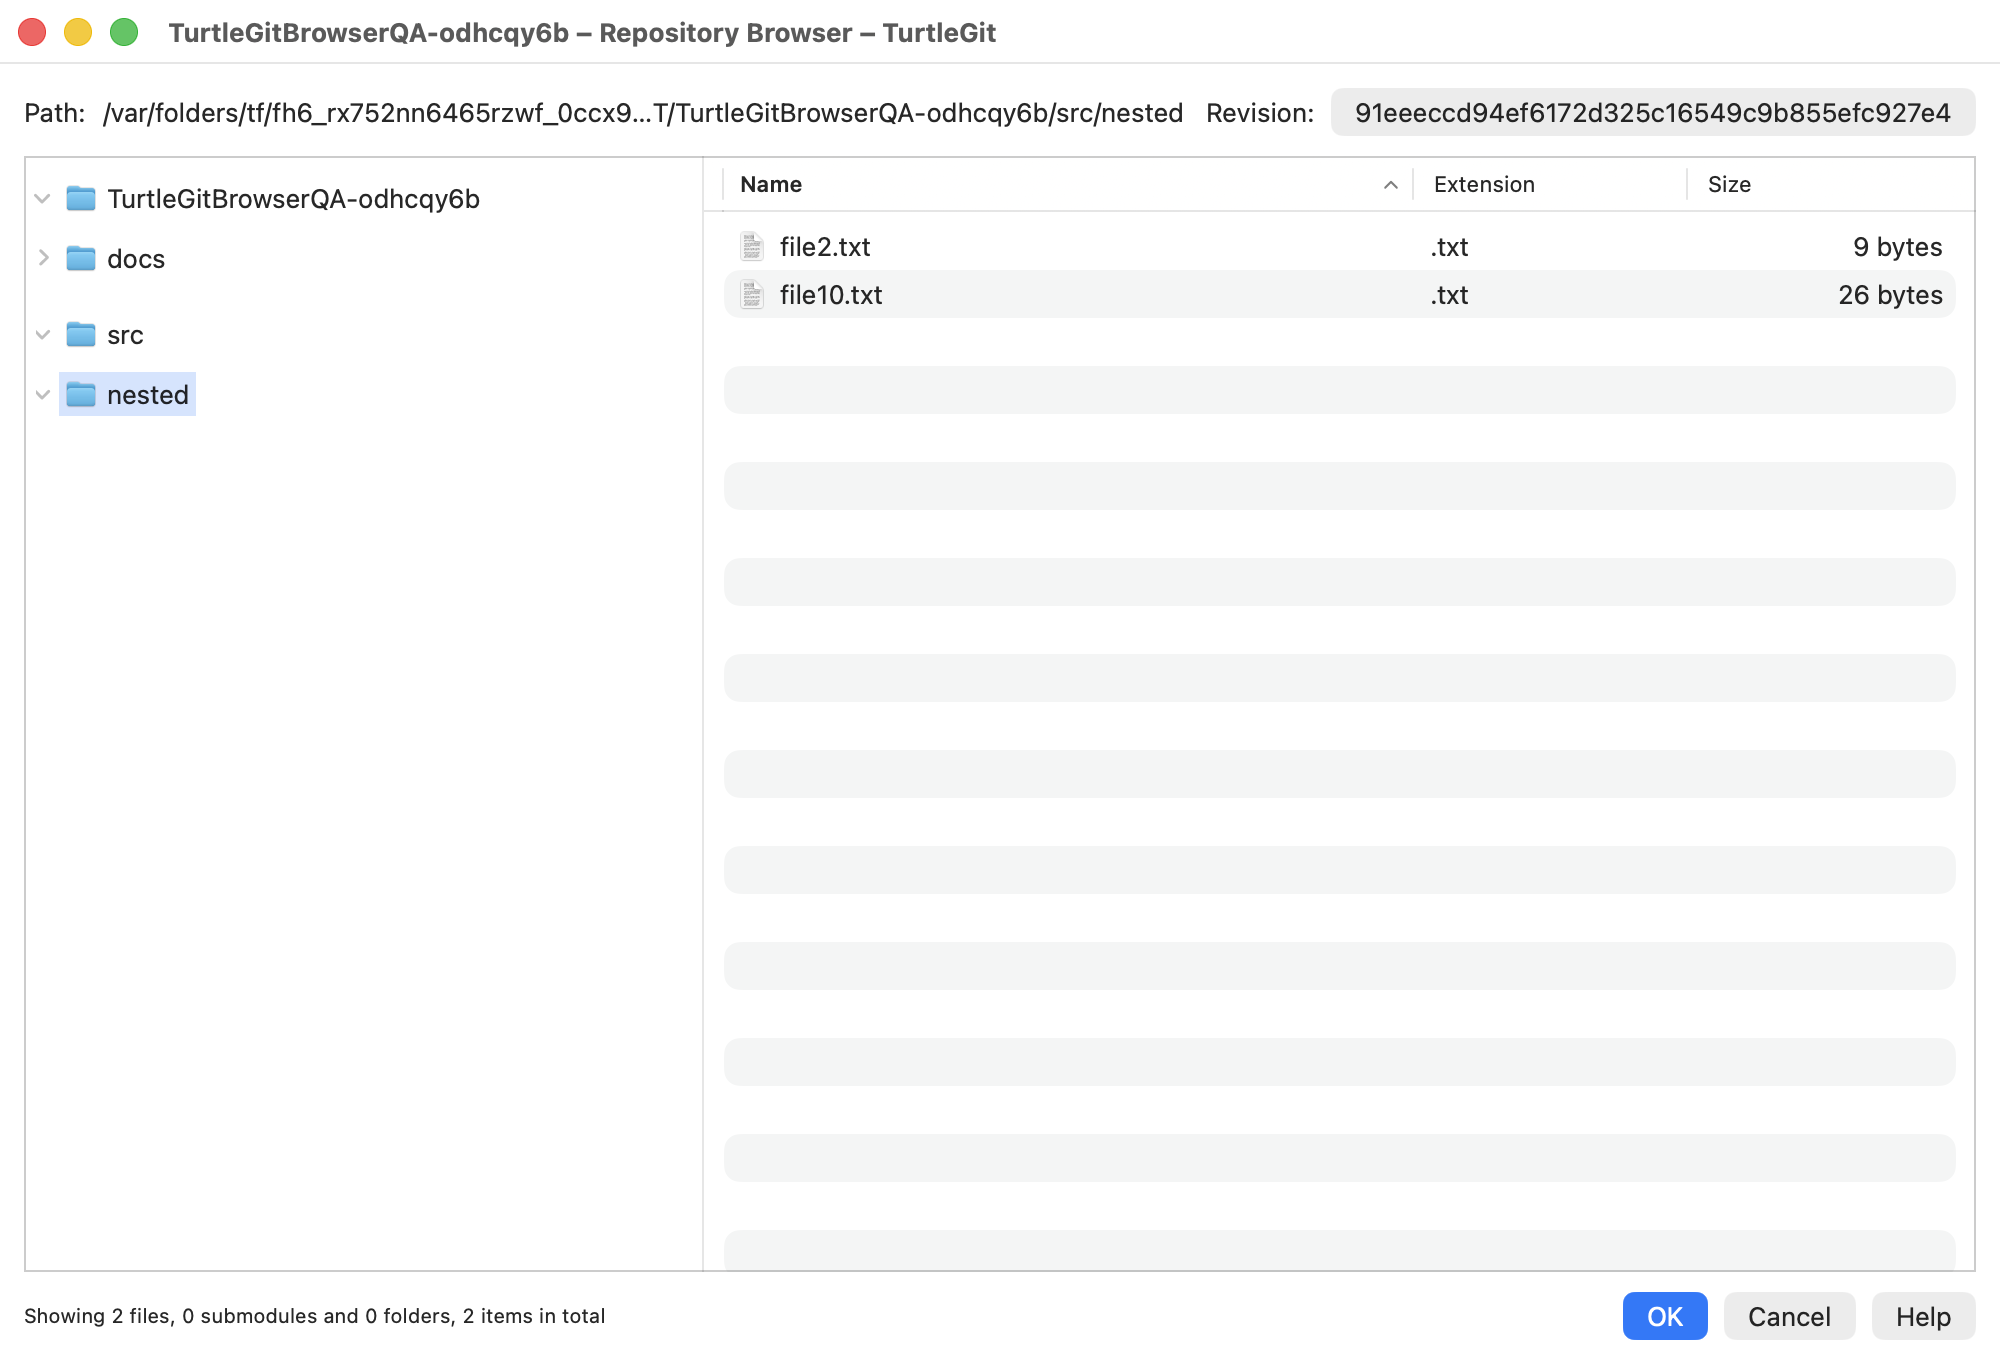
Task: Click the TurtleGitBrowserQA-odhcqy6b root folder icon
Action: [x=81, y=199]
